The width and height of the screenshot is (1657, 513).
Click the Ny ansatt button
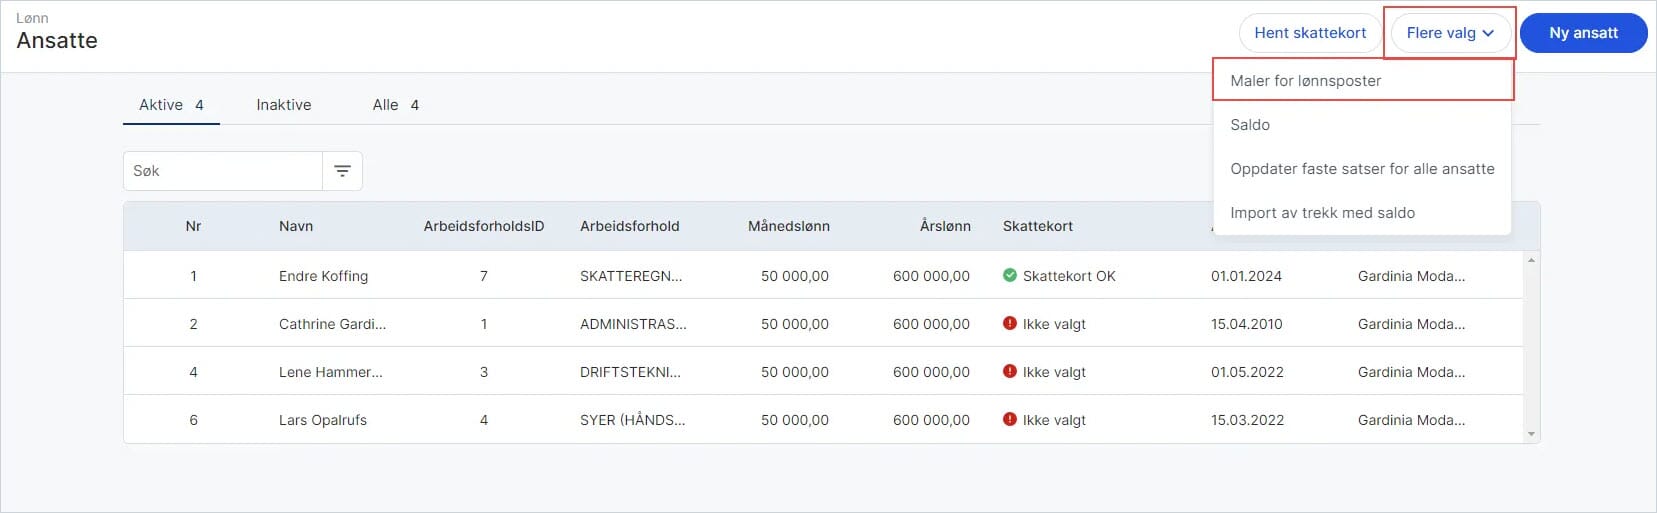[1583, 33]
